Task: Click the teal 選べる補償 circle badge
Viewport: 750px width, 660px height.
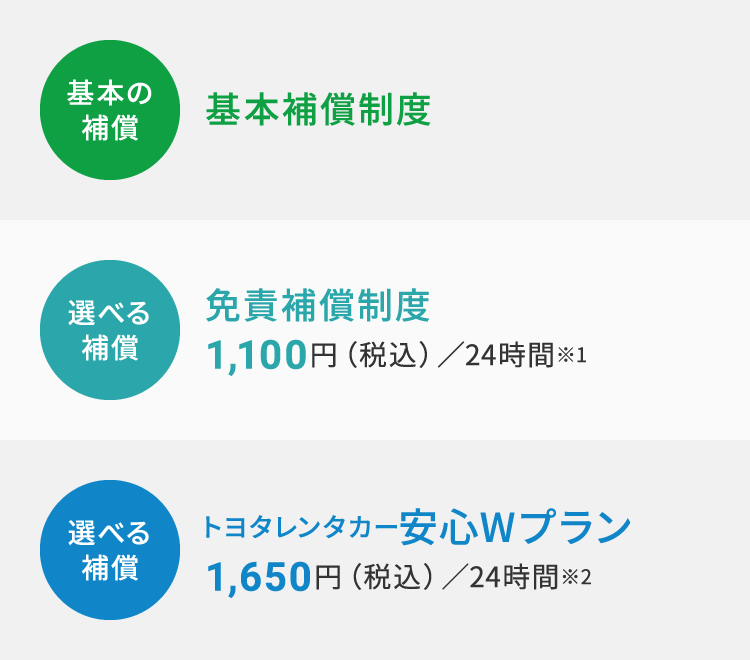Action: point(110,330)
